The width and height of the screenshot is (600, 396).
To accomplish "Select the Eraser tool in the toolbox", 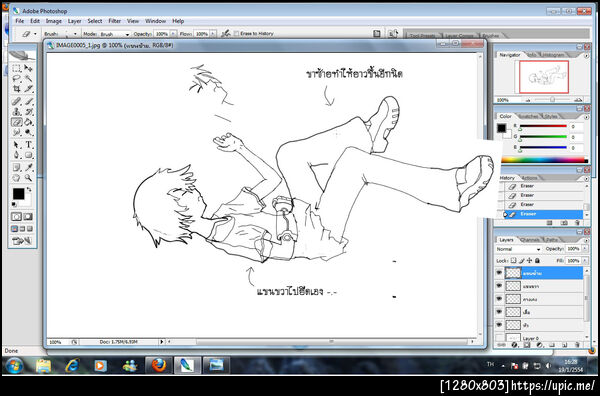I will click(16, 122).
